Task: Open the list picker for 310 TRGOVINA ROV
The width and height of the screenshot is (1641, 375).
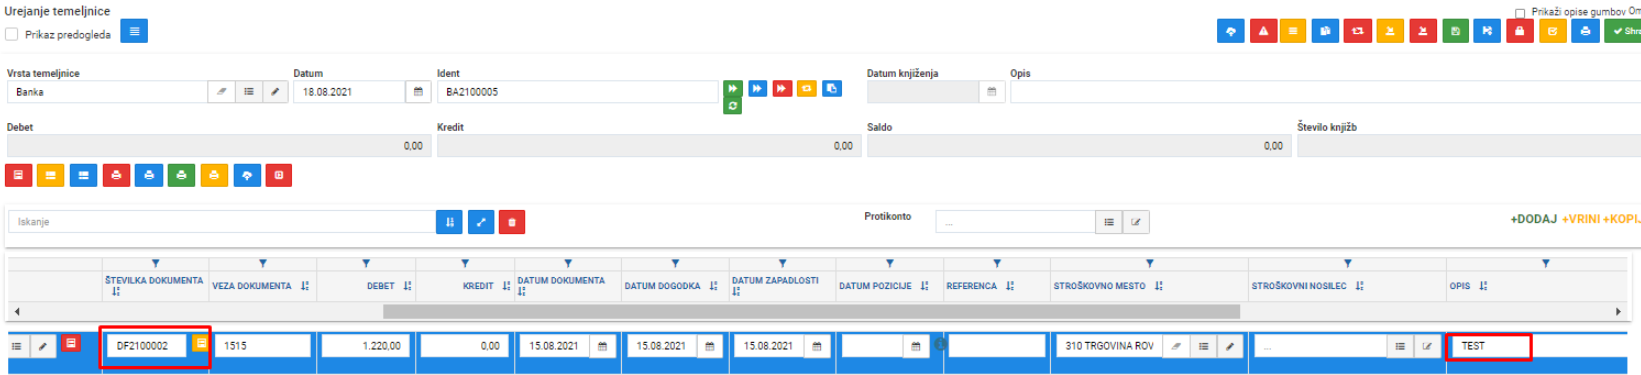Action: 1203,346
